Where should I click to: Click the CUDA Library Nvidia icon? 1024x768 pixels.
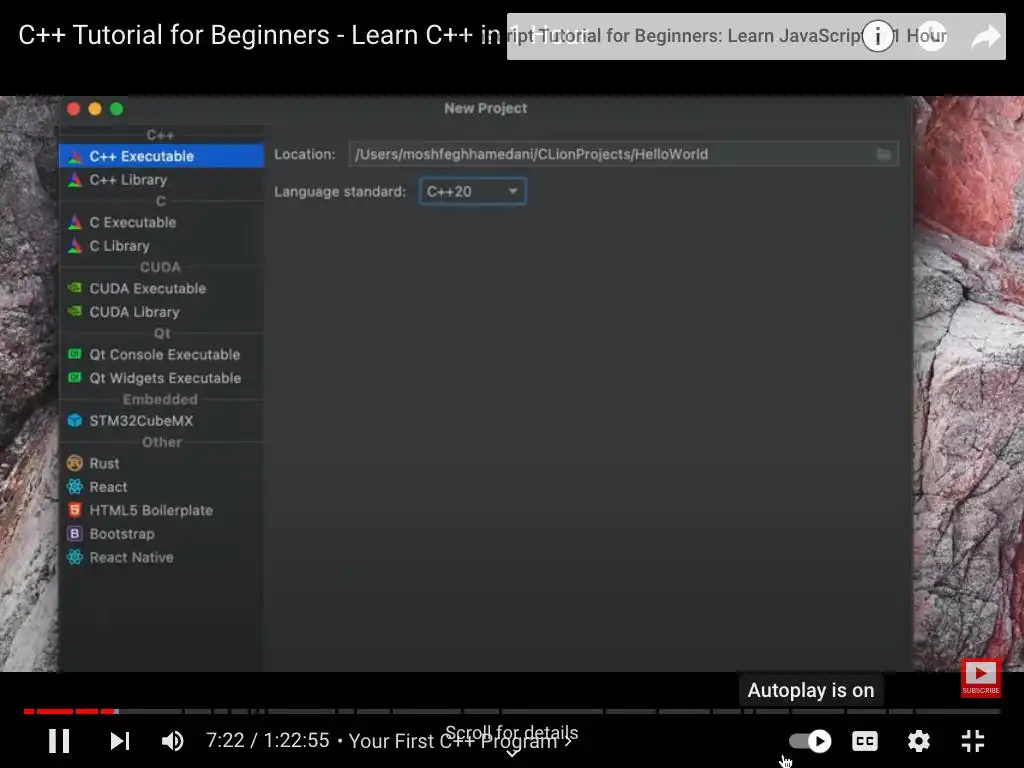tap(75, 311)
